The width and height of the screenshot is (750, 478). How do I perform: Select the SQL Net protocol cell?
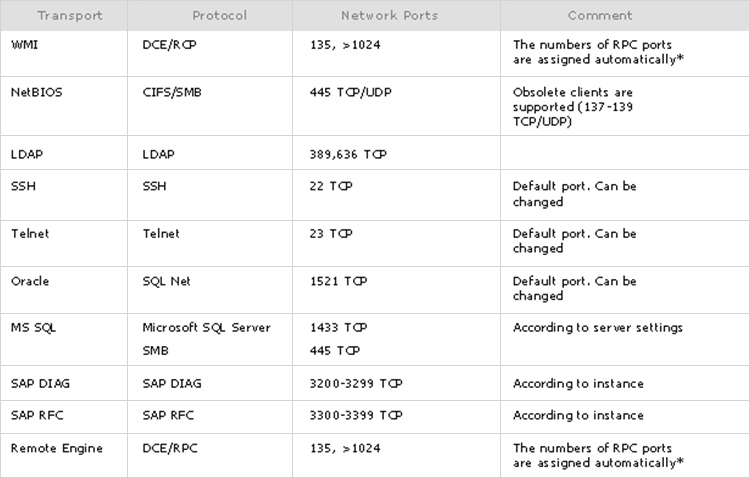tap(210, 290)
